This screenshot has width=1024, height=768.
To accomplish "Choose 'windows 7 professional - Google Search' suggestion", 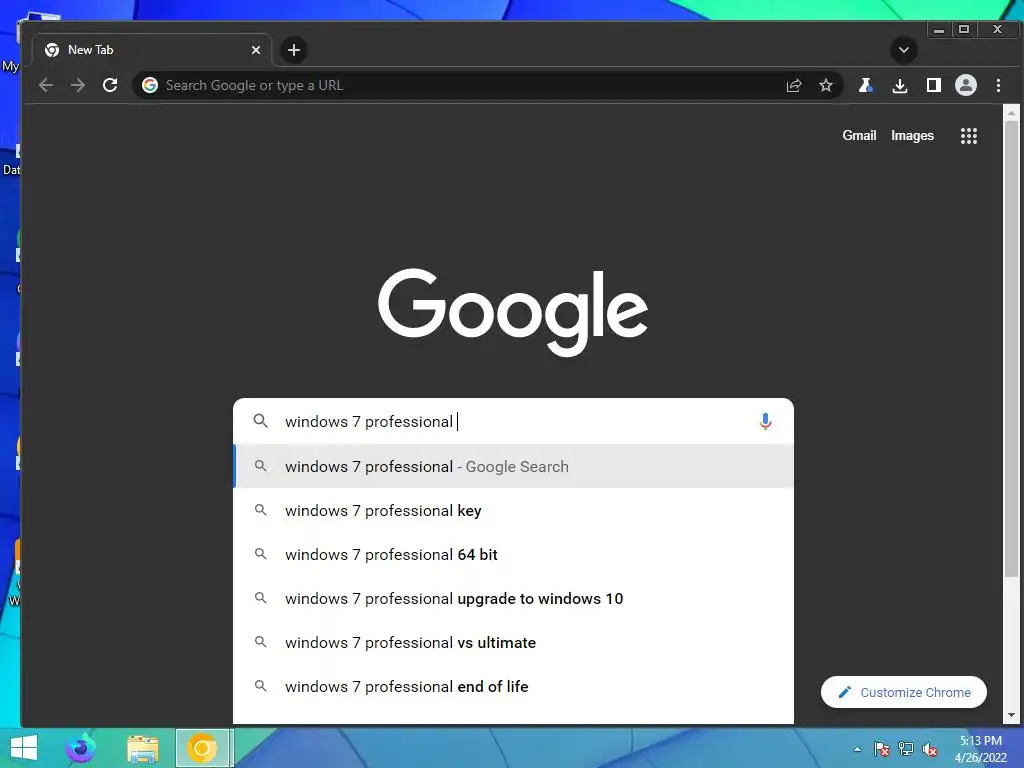I will pos(513,466).
